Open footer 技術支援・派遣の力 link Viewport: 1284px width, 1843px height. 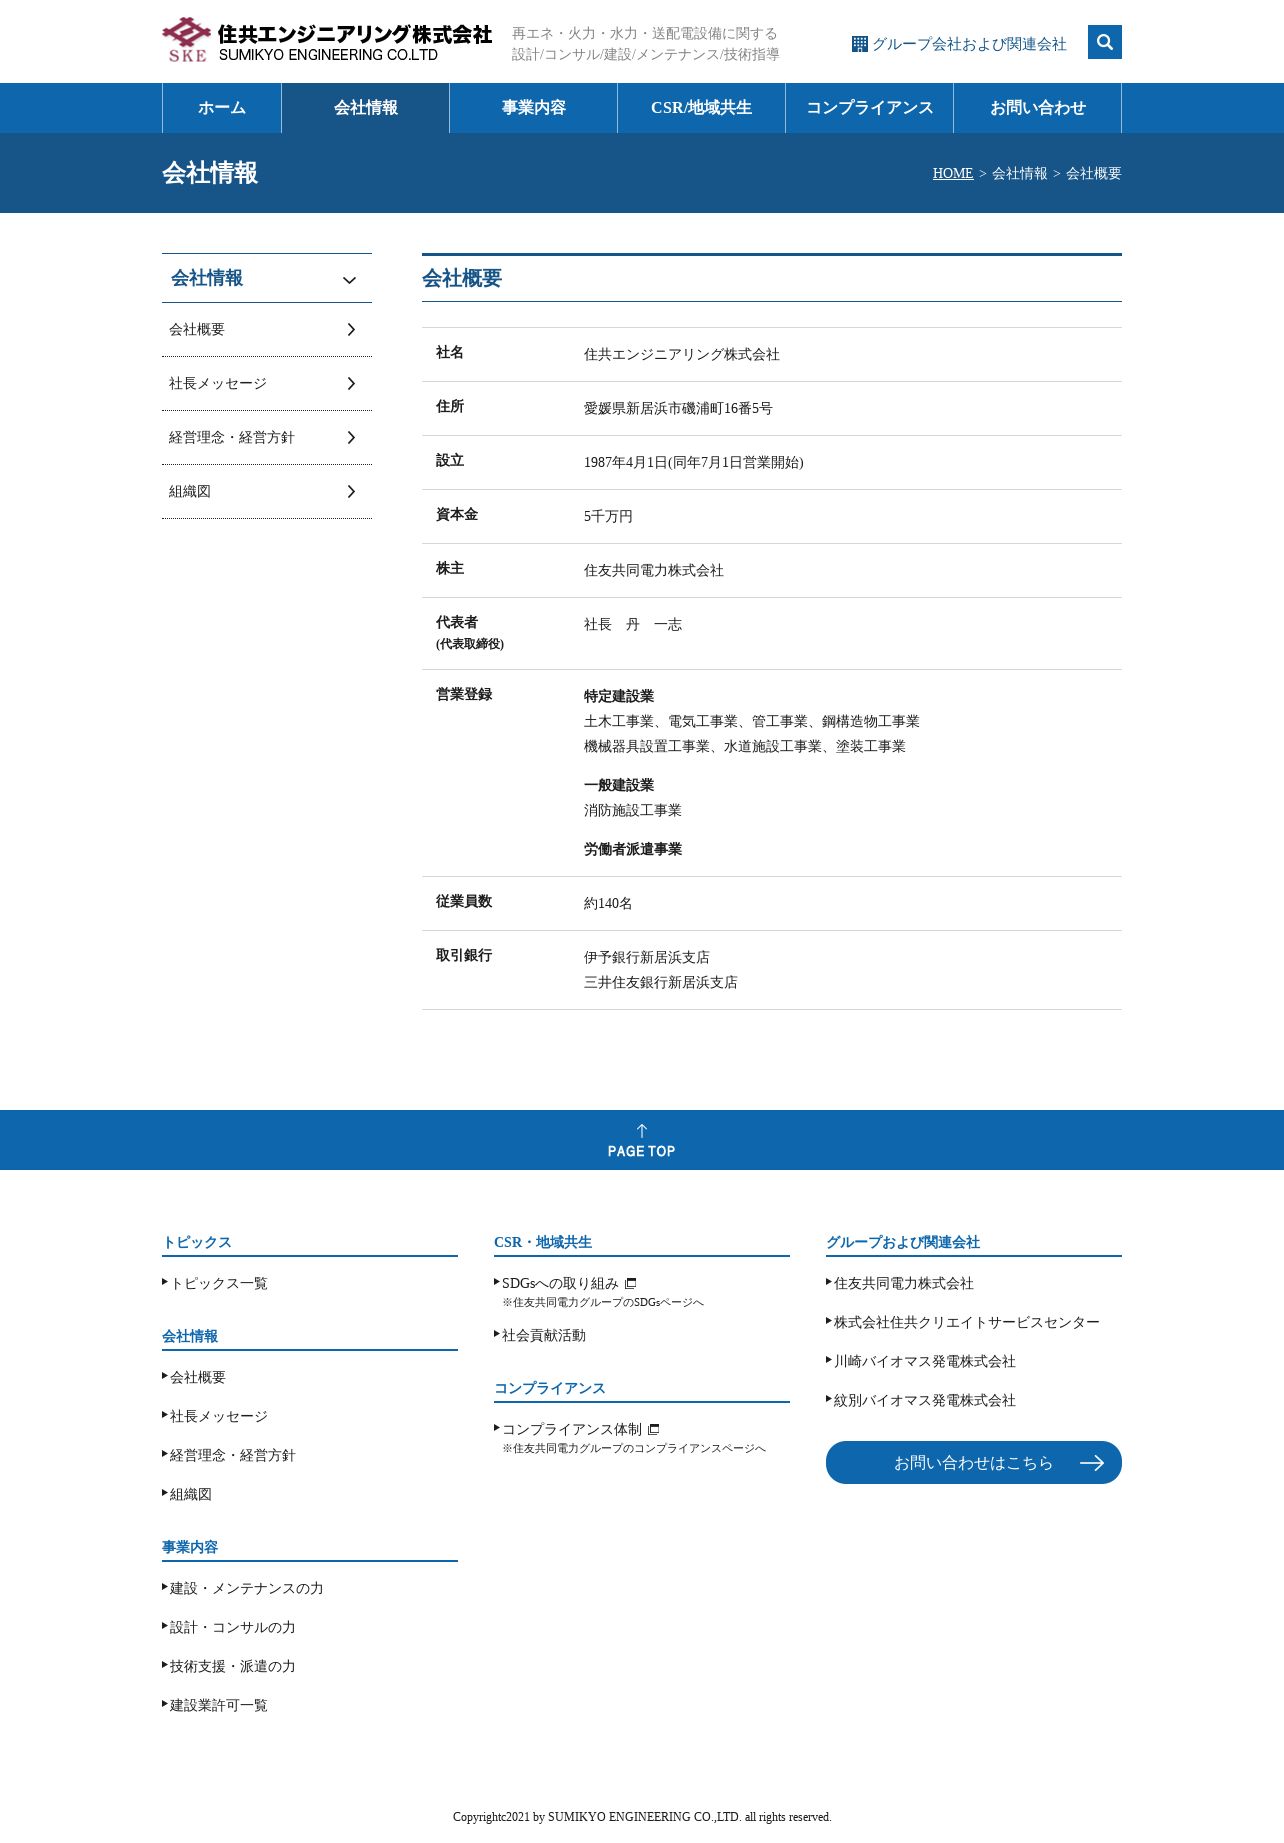(233, 1666)
